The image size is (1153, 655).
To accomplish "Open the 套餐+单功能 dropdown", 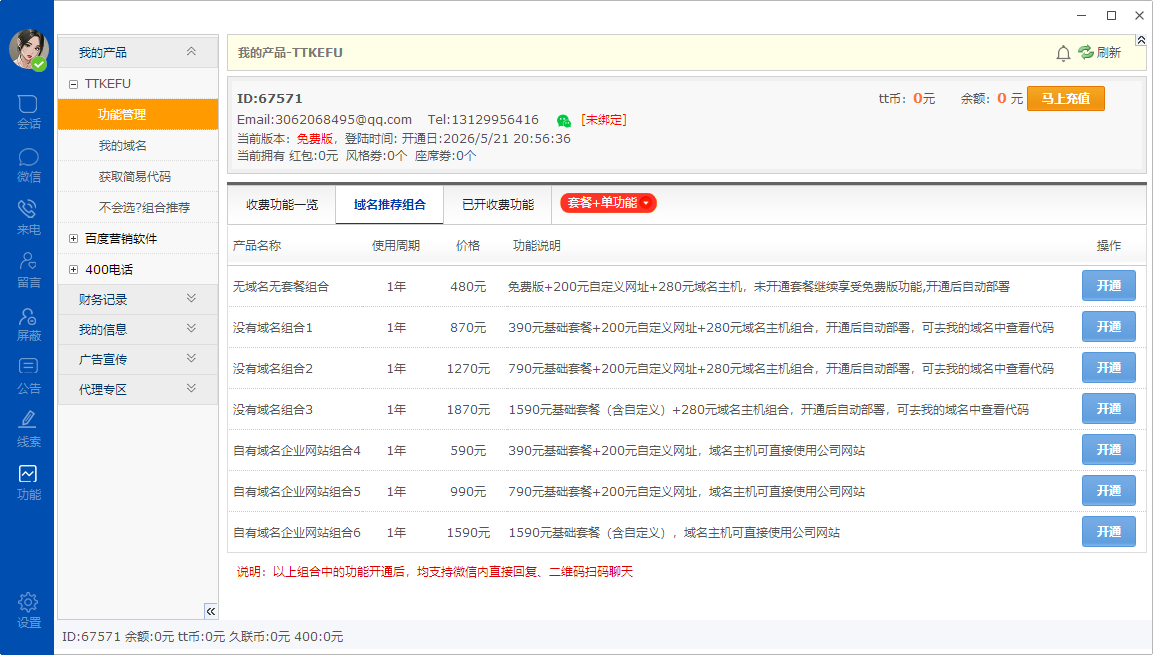I will [x=608, y=203].
